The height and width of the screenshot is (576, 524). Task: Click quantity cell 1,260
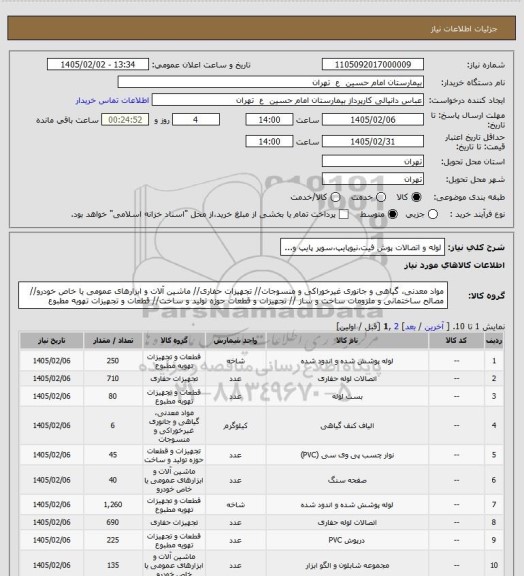tap(113, 505)
